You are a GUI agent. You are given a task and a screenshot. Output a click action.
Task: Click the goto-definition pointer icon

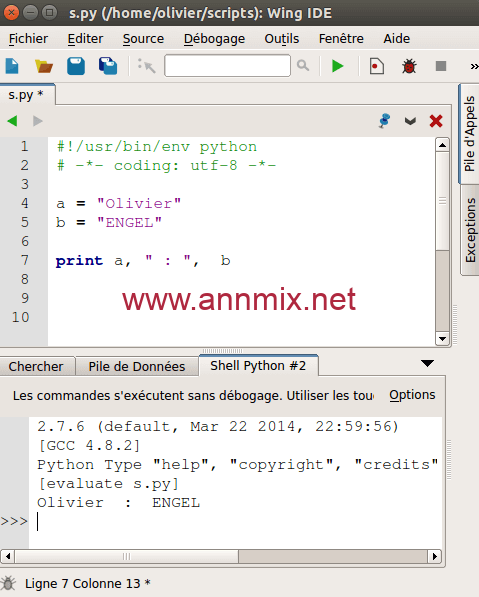coord(147,66)
